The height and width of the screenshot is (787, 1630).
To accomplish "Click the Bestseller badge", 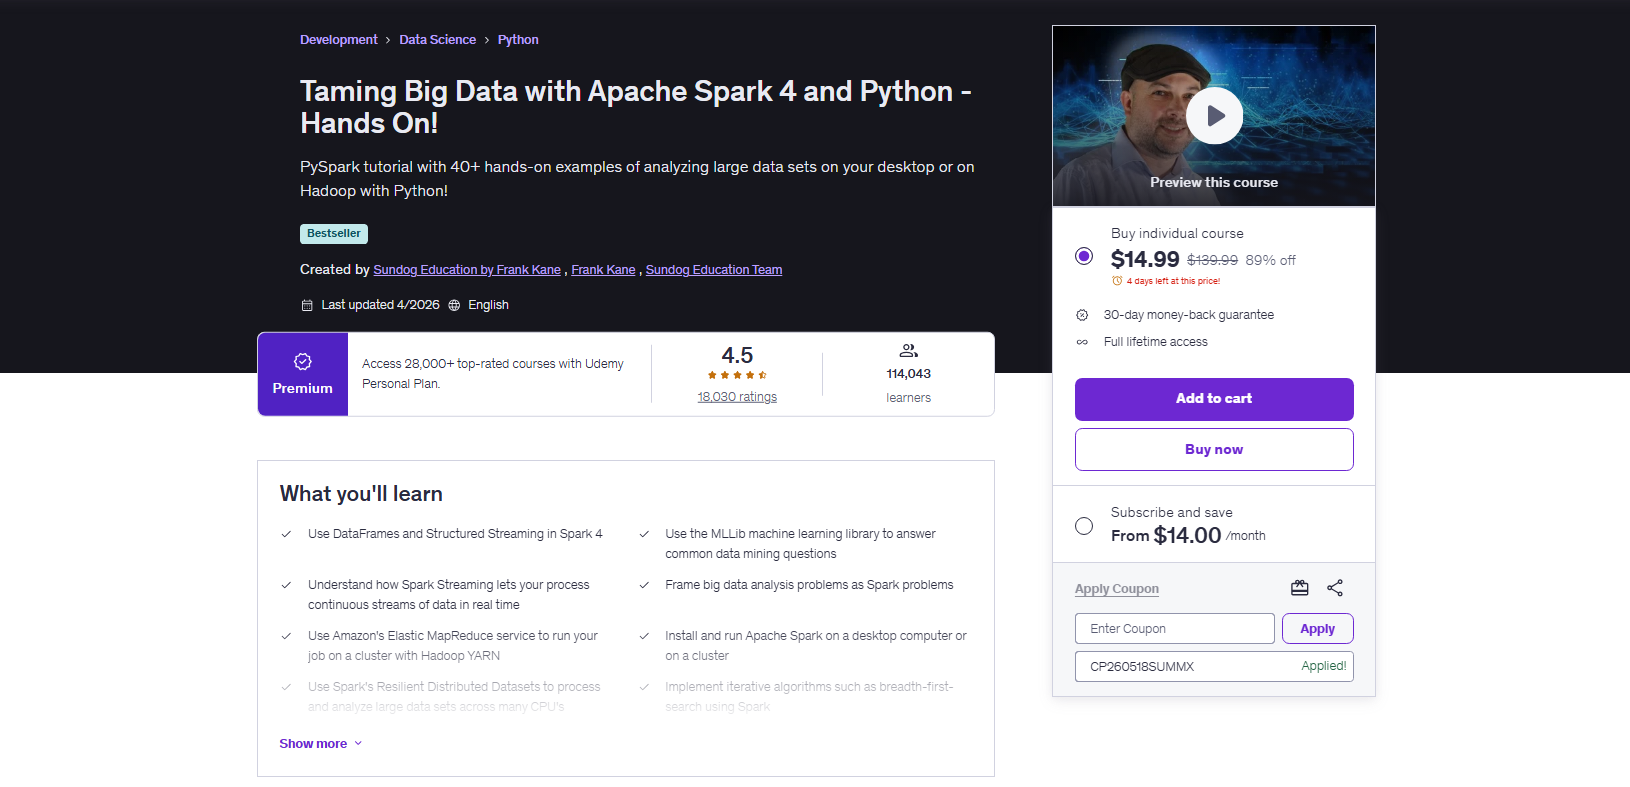I will point(334,234).
